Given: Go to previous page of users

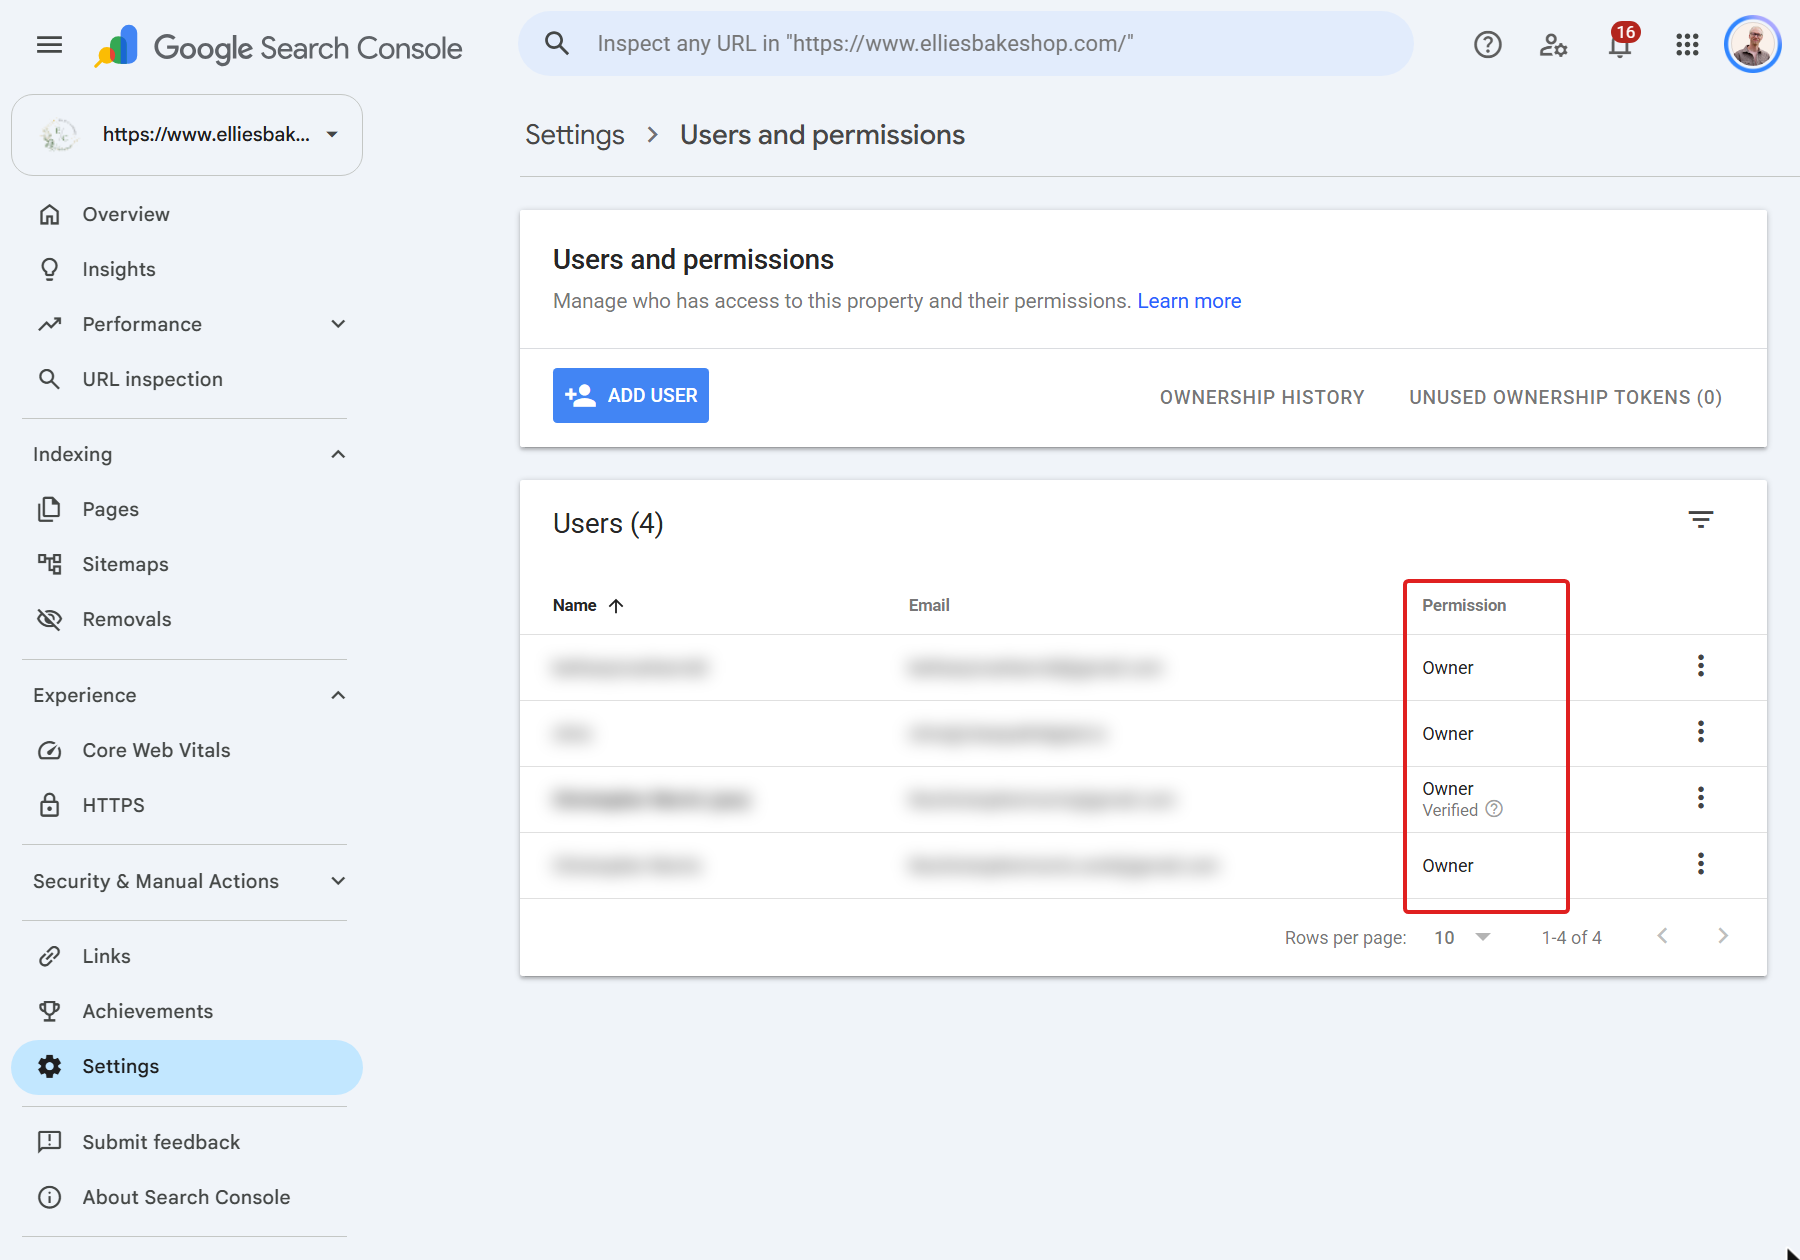Looking at the screenshot, I should coord(1662,936).
